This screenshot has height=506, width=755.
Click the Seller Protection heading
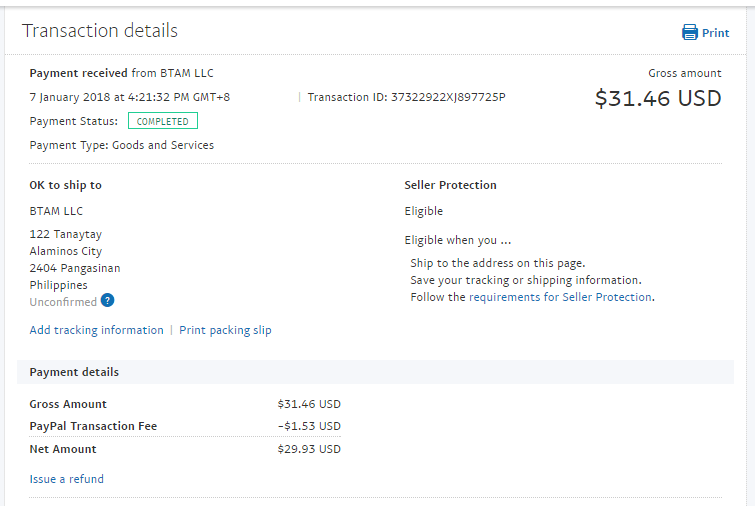(x=450, y=185)
